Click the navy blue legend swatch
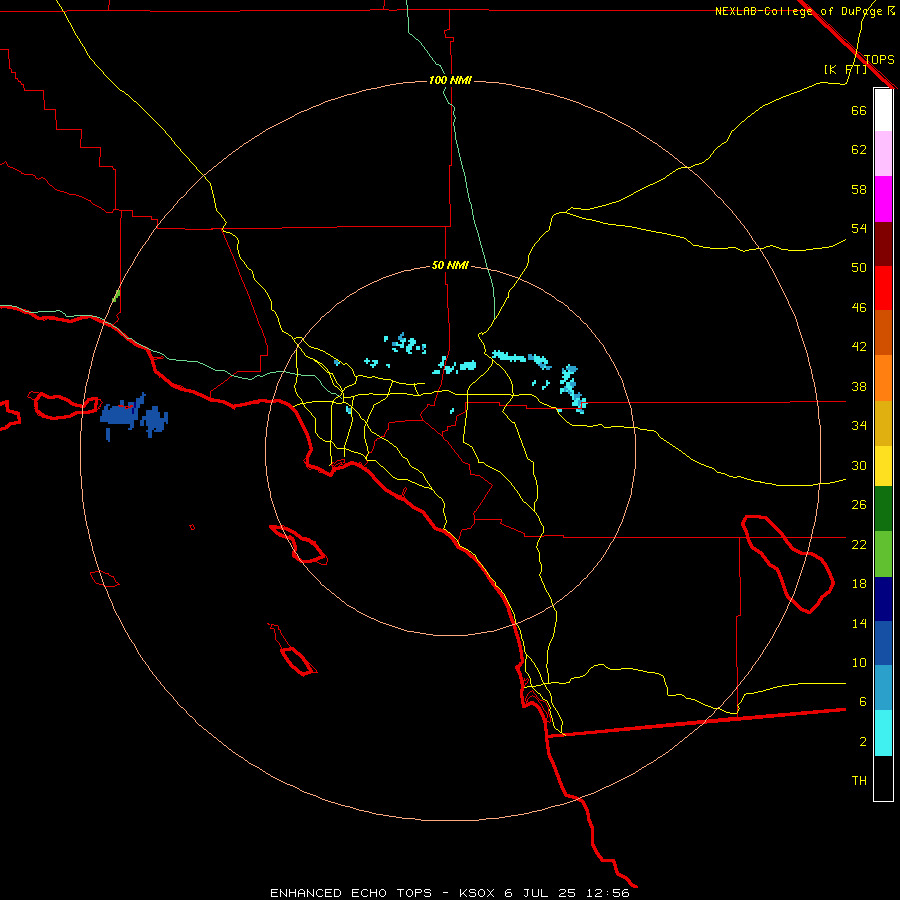 pyautogui.click(x=883, y=599)
